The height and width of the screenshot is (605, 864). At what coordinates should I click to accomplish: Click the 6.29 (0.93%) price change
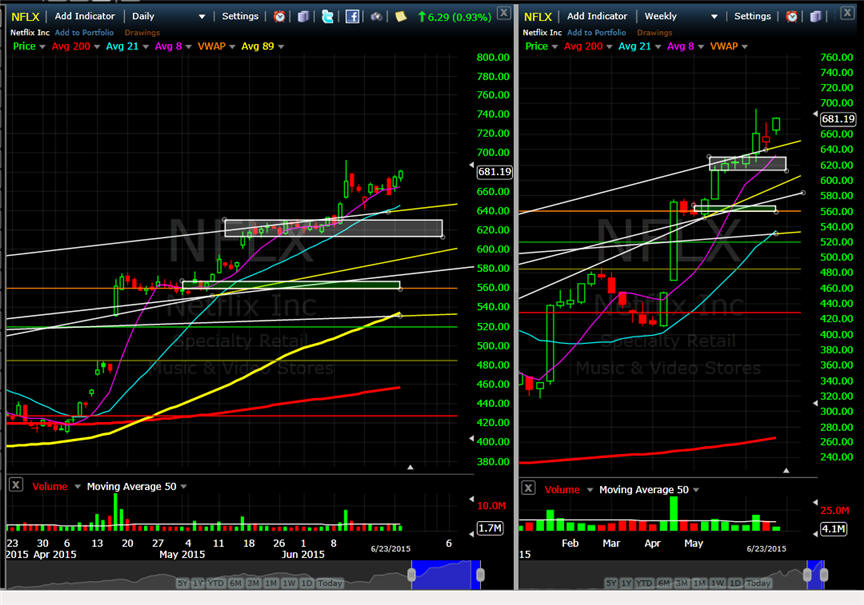coord(455,17)
